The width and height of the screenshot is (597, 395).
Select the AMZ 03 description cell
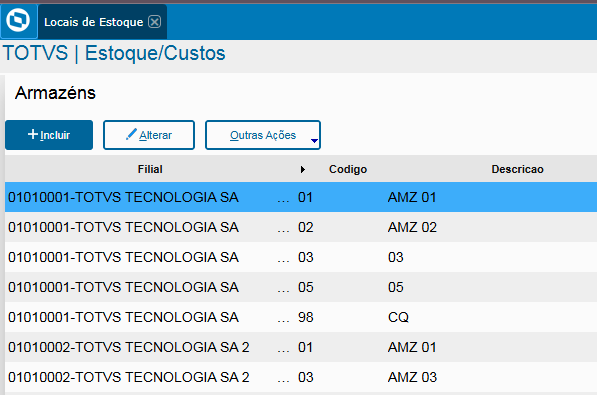click(412, 377)
